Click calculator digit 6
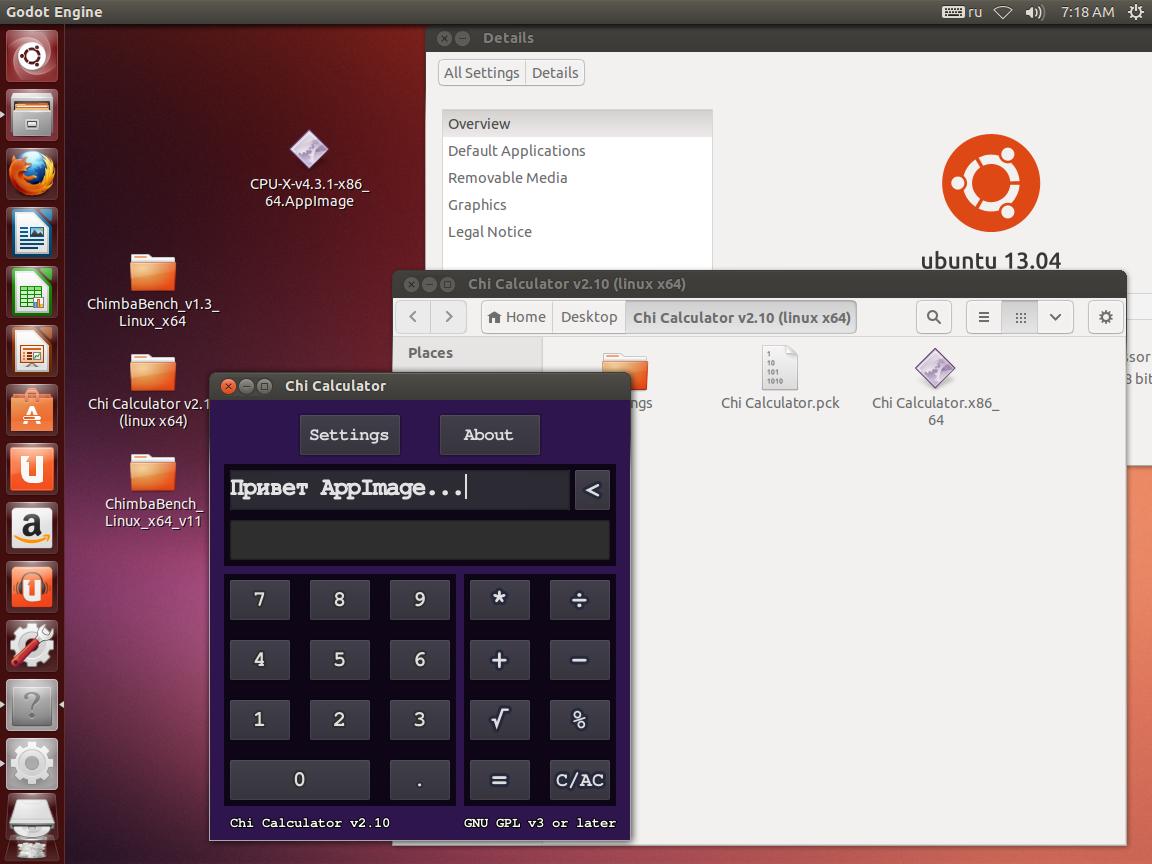1152x864 pixels. (x=420, y=660)
